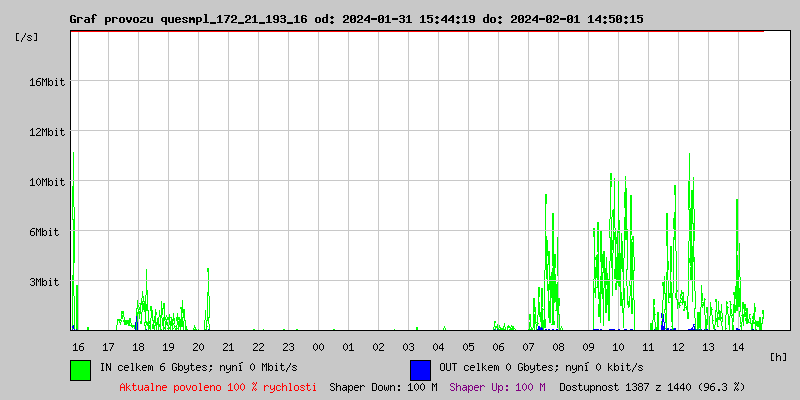Click hour 12 on the time axis
Viewport: 800px width, 400px height.
coord(678,347)
